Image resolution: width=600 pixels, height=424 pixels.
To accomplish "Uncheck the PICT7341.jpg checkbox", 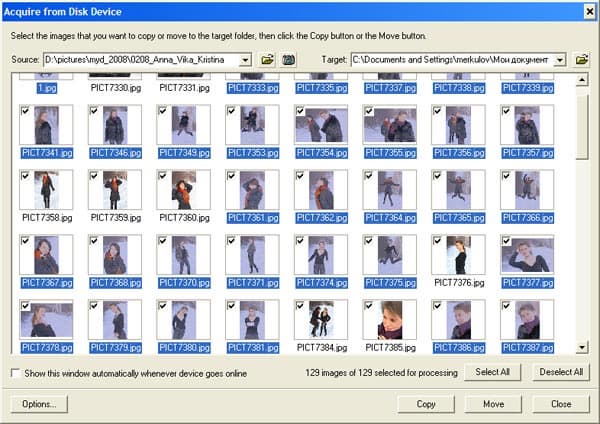I will [25, 111].
